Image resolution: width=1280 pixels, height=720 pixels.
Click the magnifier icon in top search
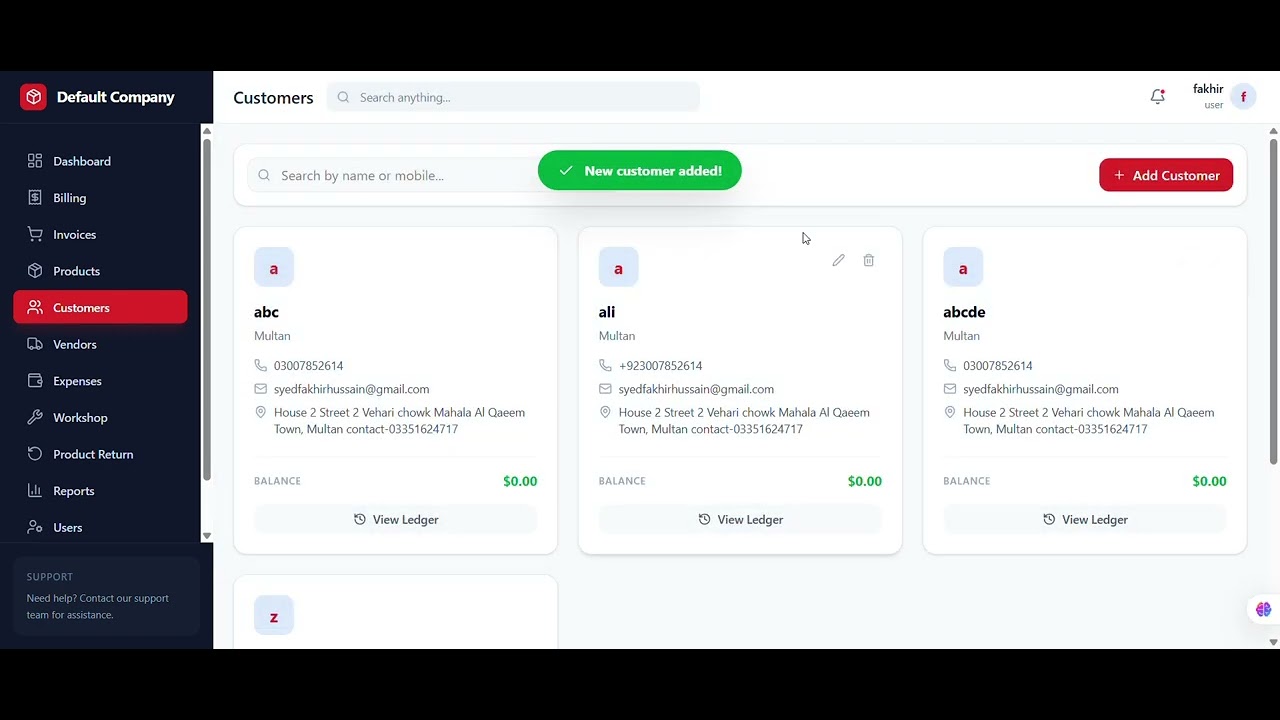pyautogui.click(x=343, y=97)
